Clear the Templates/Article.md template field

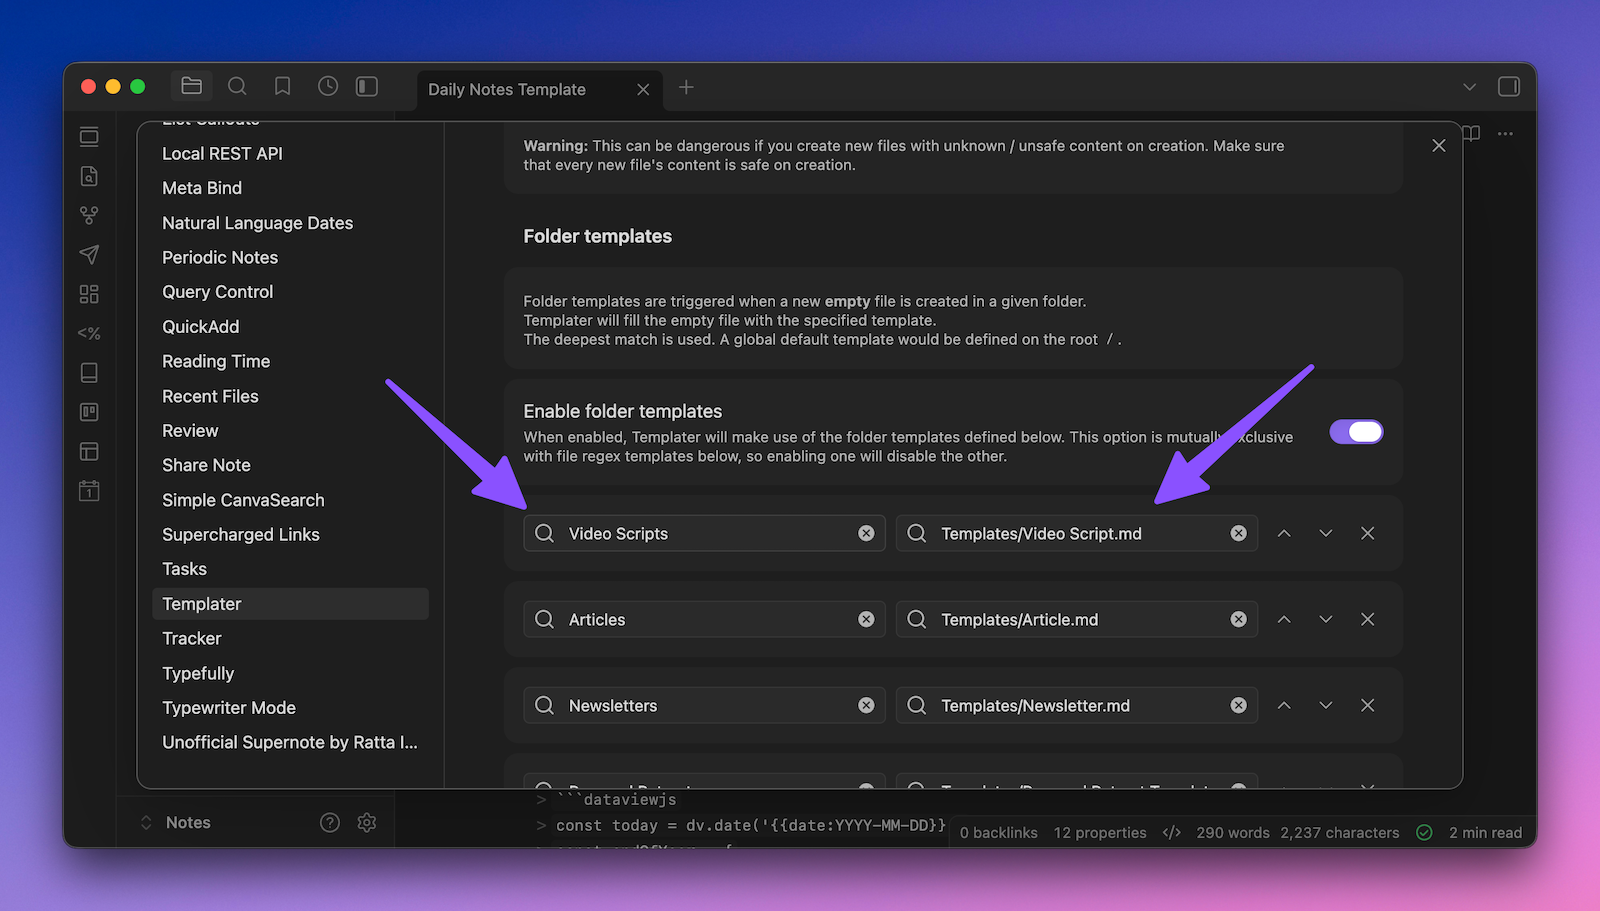pos(1238,620)
